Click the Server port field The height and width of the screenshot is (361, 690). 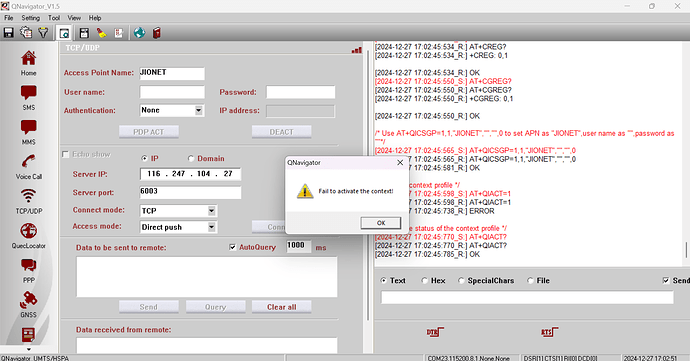coord(191,192)
